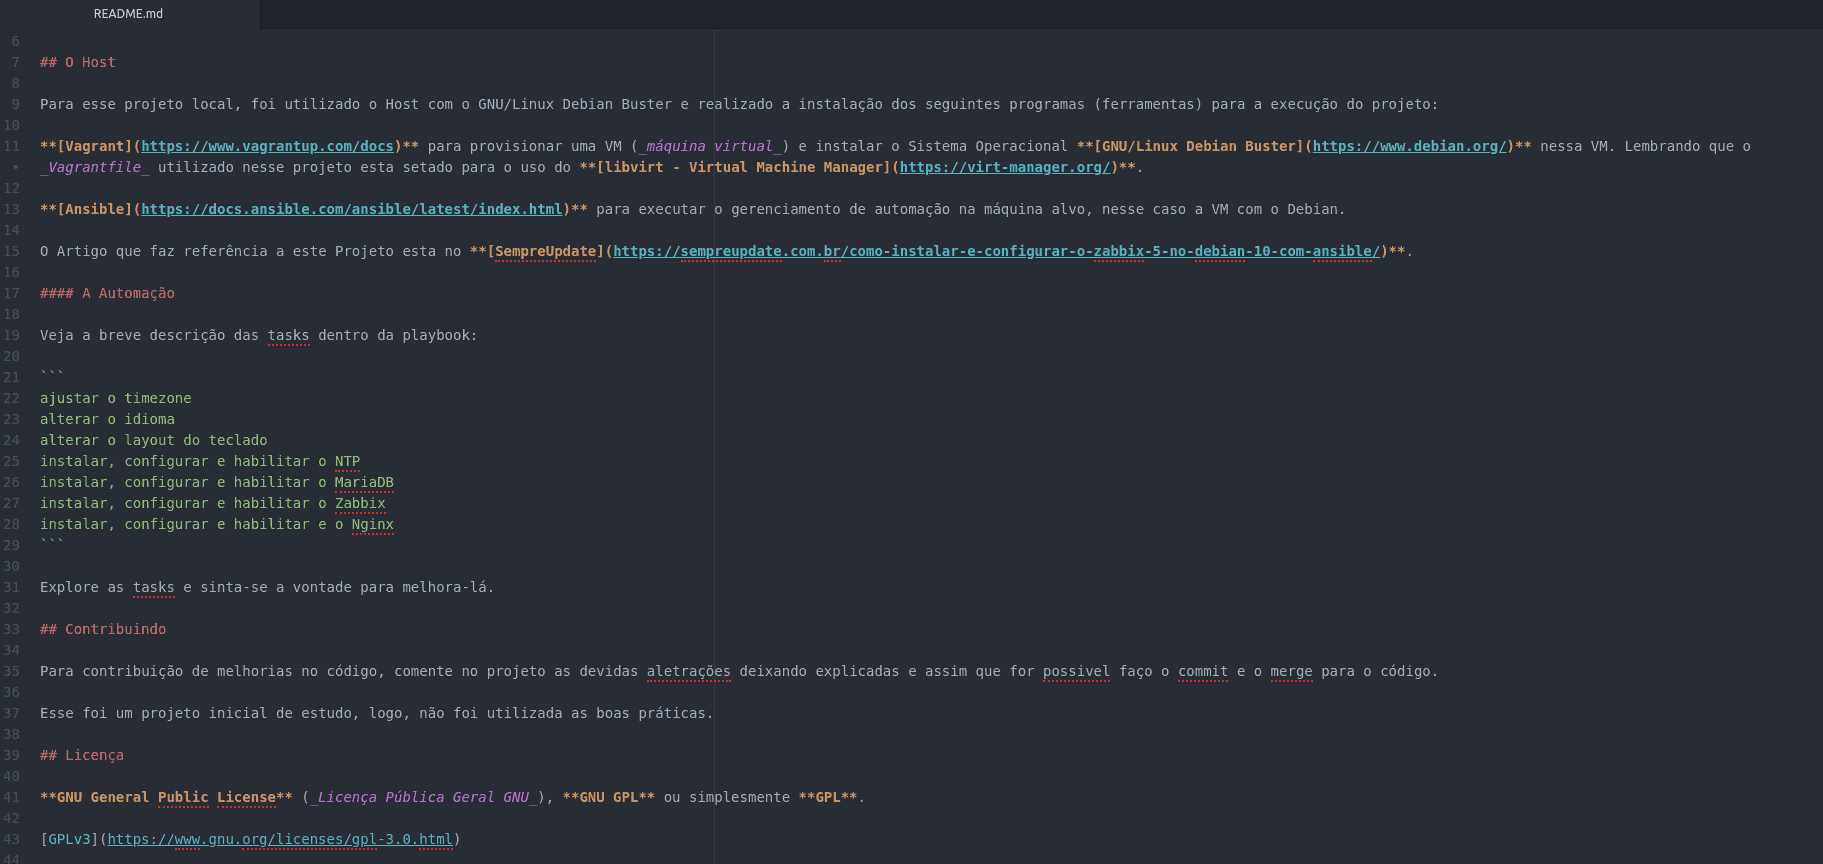Image resolution: width=1823 pixels, height=864 pixels.
Task: Click the 'Esse foi um projeto inicial' sentence
Action: pos(377,713)
